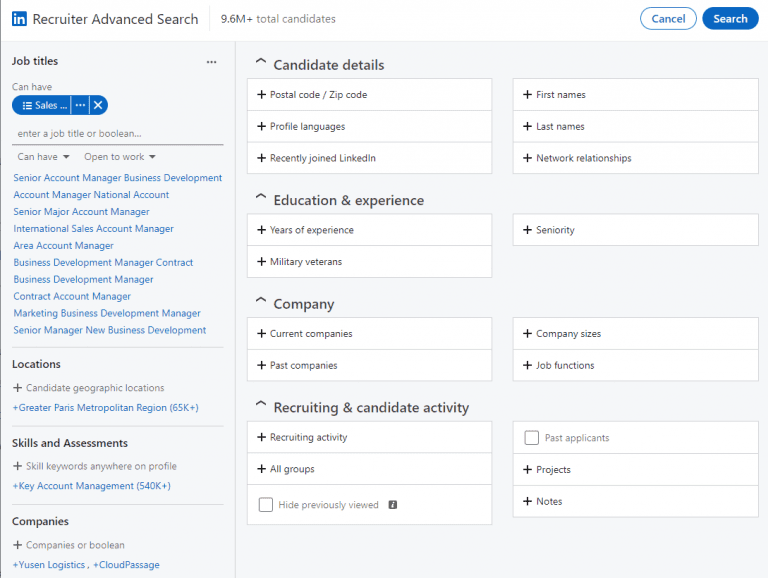The width and height of the screenshot is (768, 578).
Task: Enable the Past applicants checkbox
Action: tap(532, 438)
